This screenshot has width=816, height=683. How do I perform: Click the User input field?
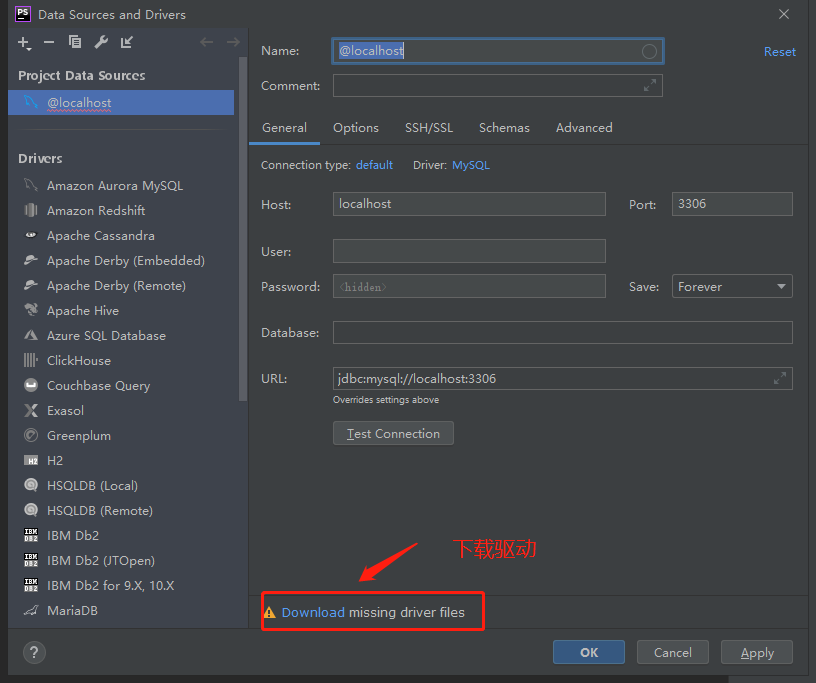pos(469,251)
